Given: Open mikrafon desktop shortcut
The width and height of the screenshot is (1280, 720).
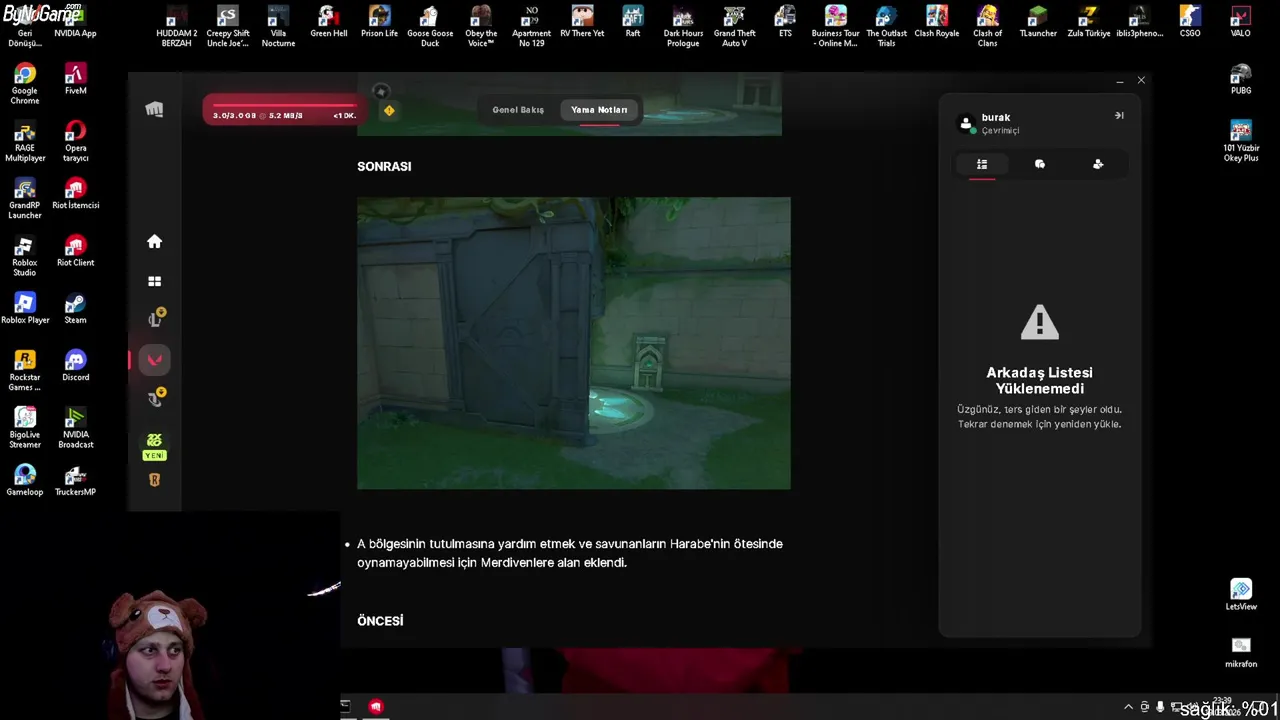Looking at the screenshot, I should tap(1241, 652).
